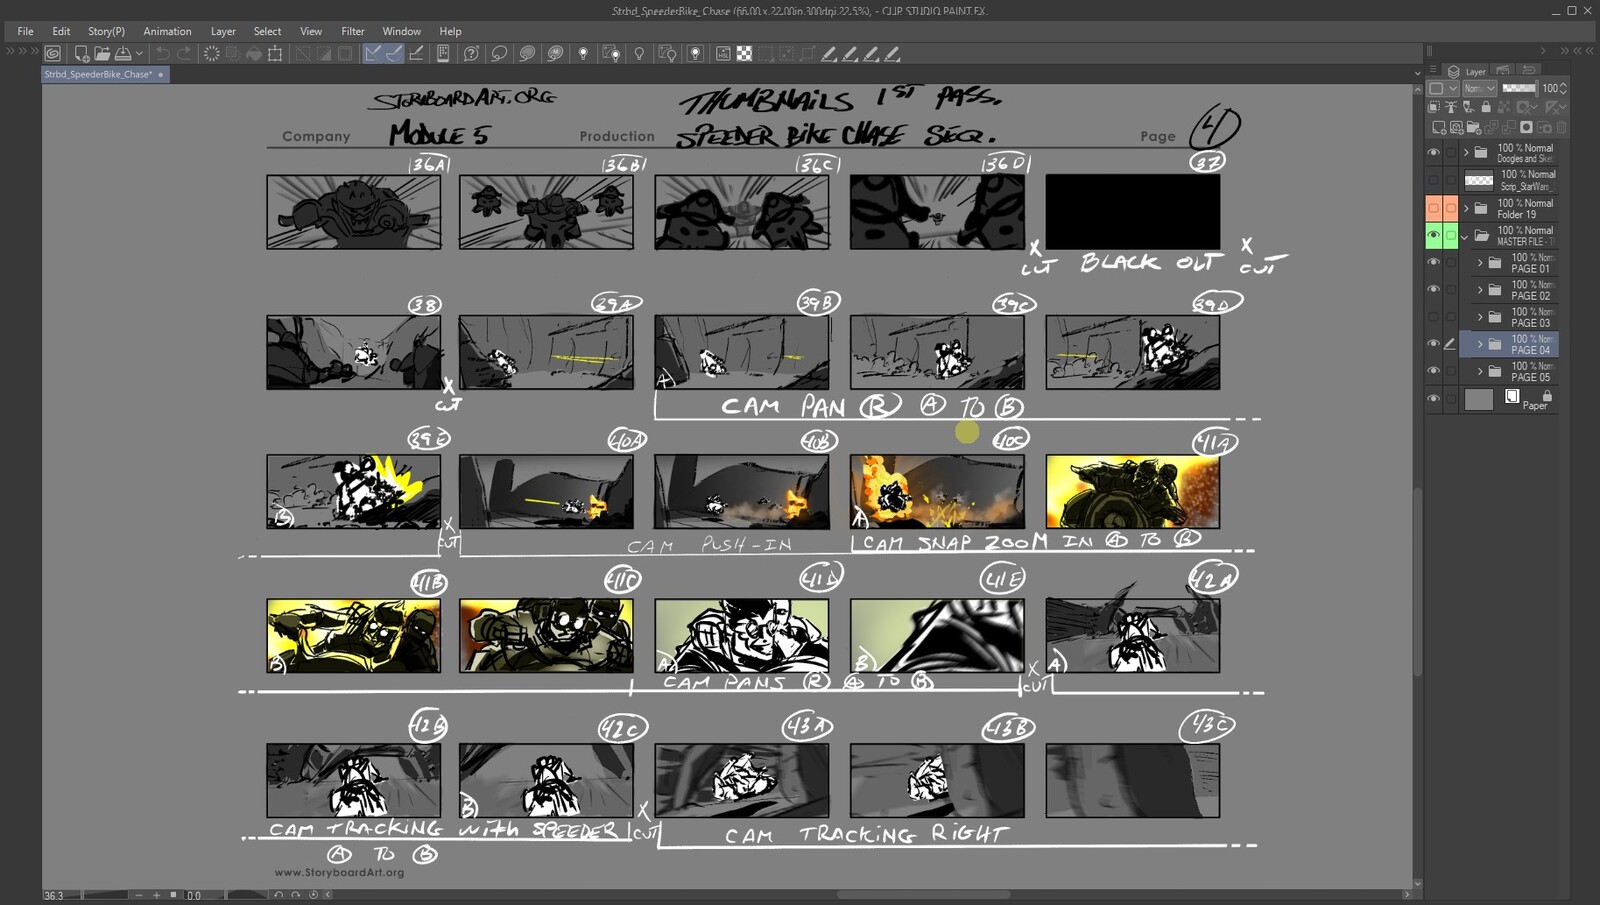This screenshot has width=1600, height=905.
Task: Toggle Snap to Grid
Action: [416, 54]
